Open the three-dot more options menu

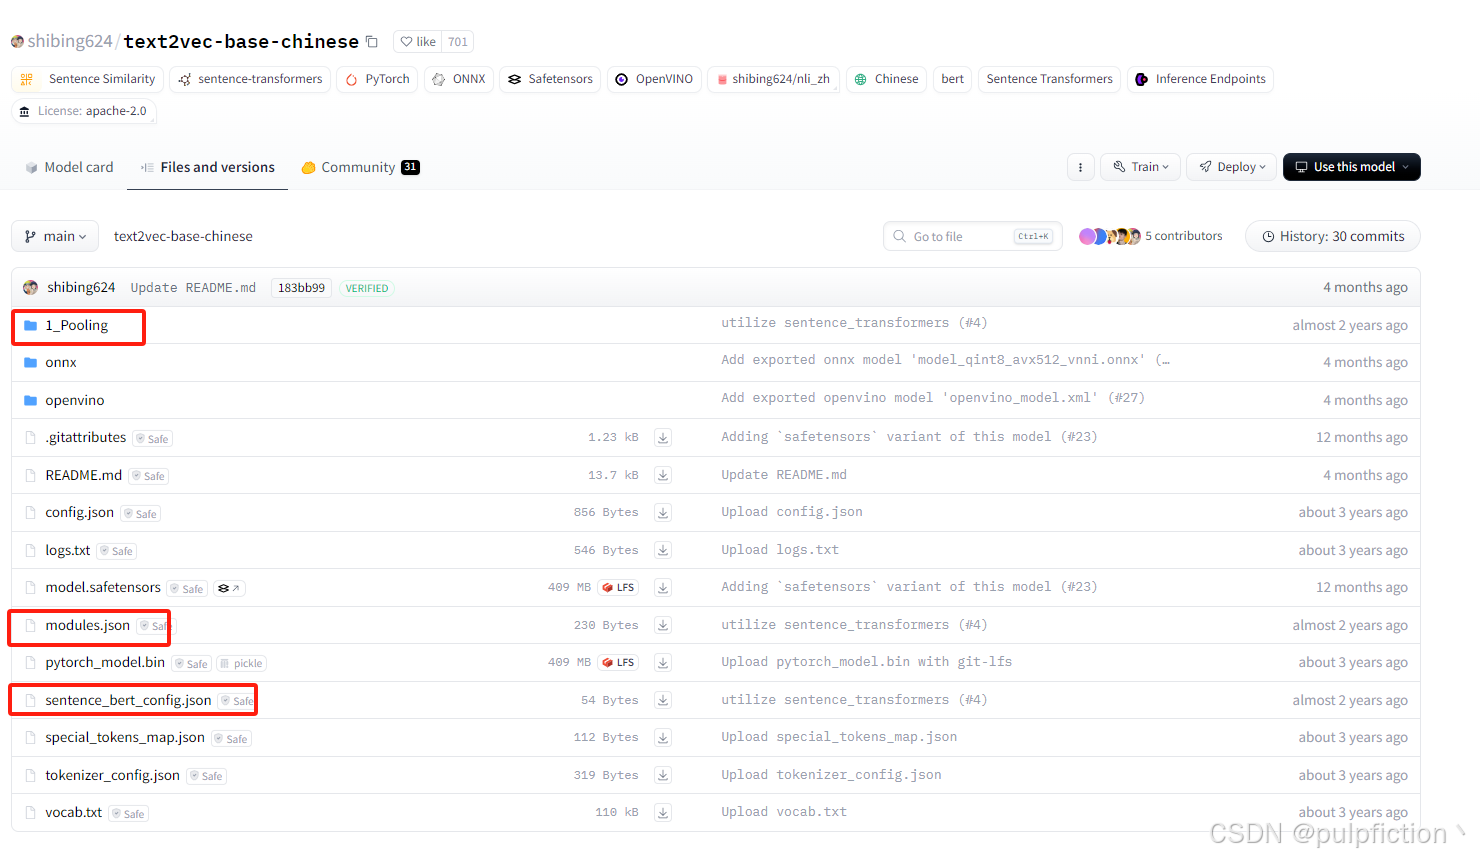click(1080, 167)
